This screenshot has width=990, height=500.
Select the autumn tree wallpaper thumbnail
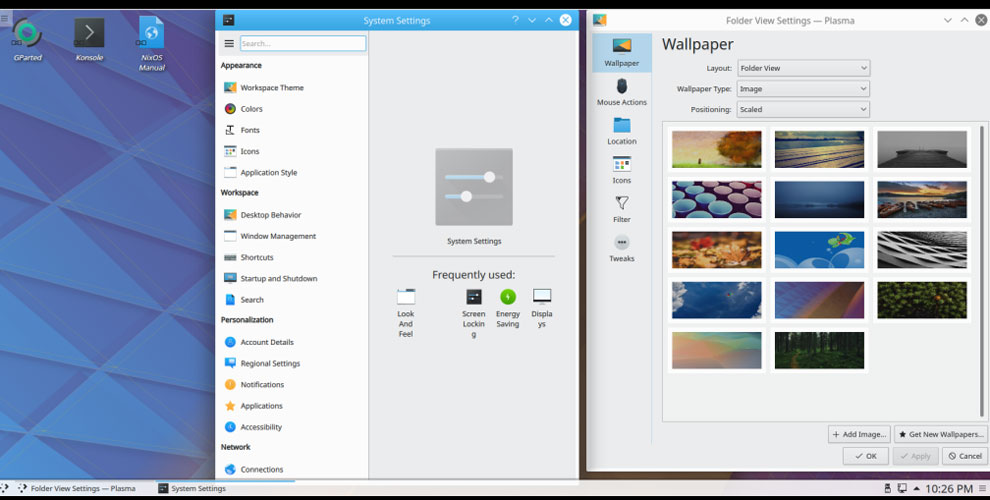[x=717, y=149]
